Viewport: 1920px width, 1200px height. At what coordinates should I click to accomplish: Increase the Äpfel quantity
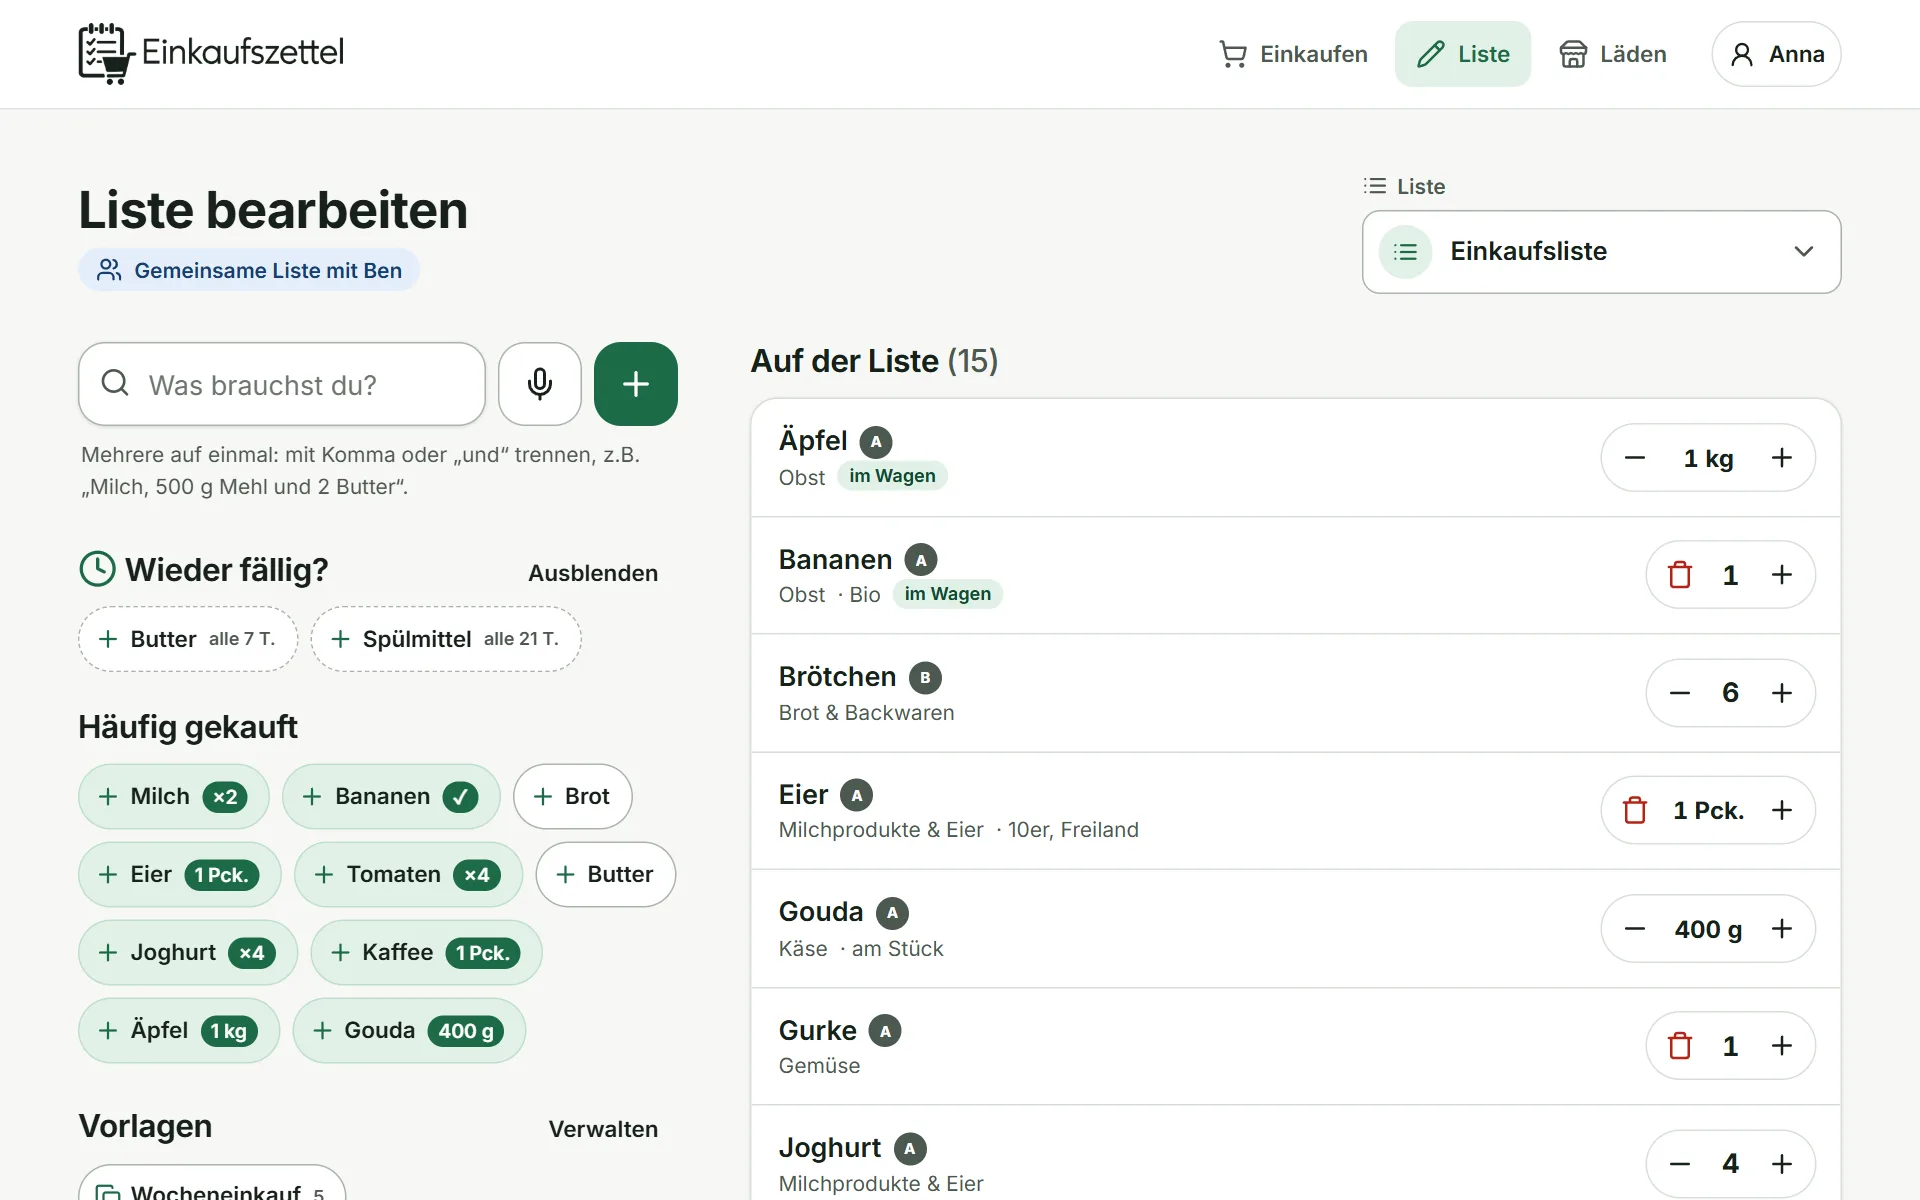click(1782, 458)
